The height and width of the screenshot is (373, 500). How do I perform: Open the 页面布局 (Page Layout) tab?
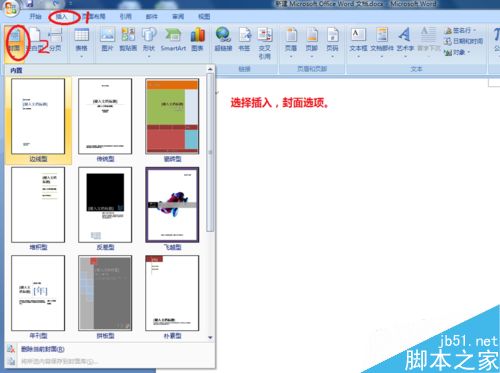(95, 16)
